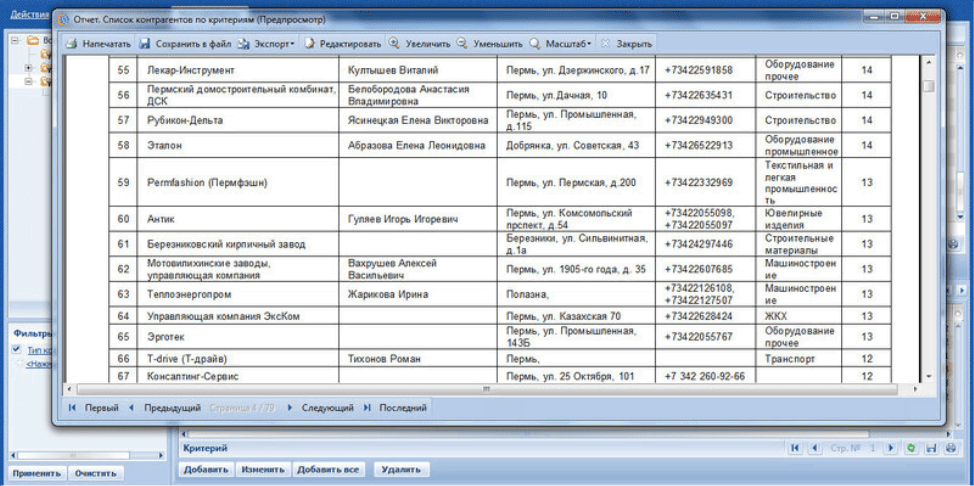Image resolution: width=974 pixels, height=486 pixels.
Task: Go to Предыдущий (previous) page
Action: tap(165, 408)
